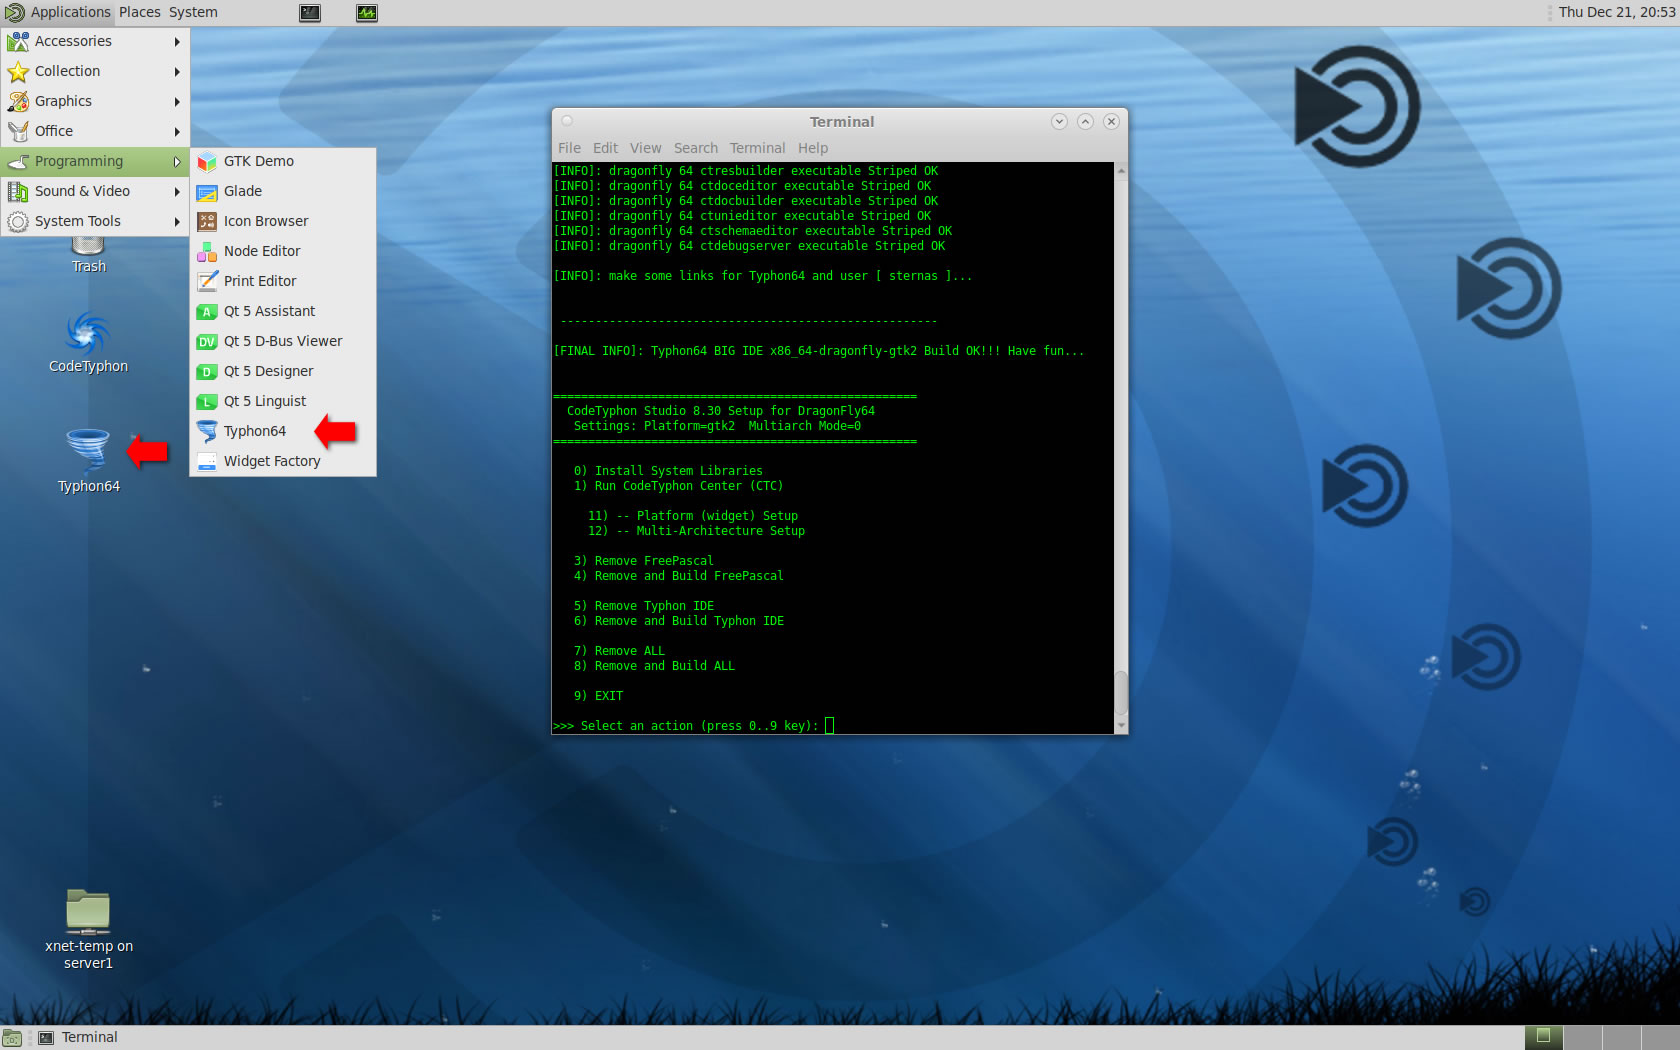Open the GTK Demo icon entry
1680x1050 pixels.
[x=207, y=162]
